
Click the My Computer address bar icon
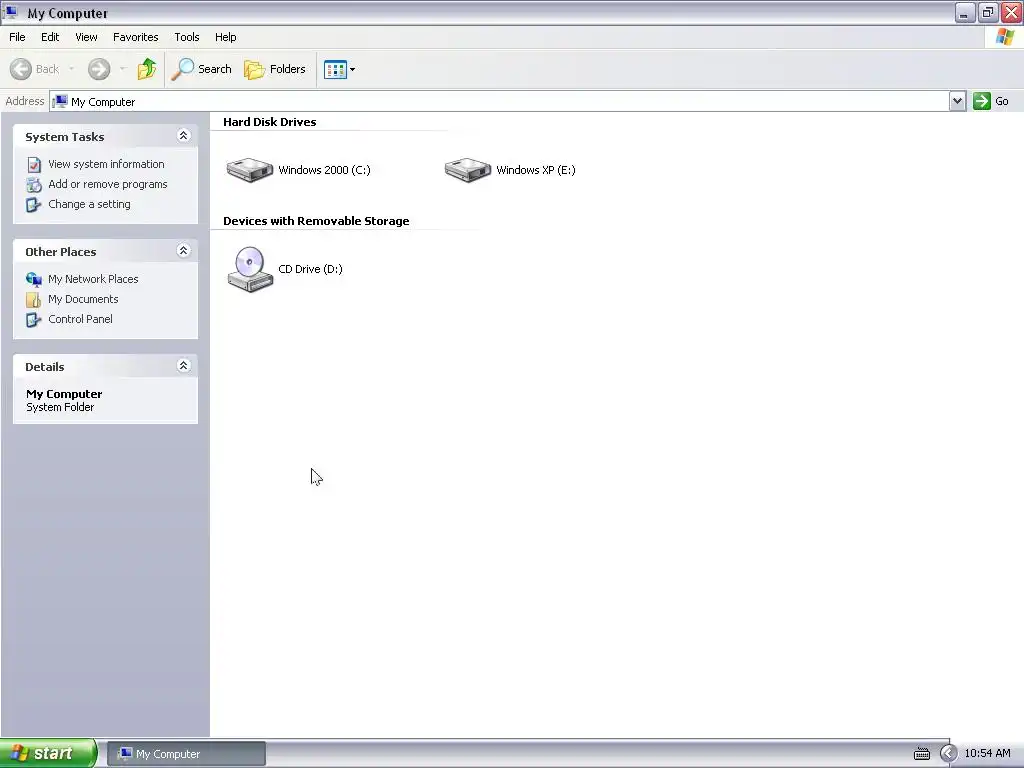click(x=60, y=101)
